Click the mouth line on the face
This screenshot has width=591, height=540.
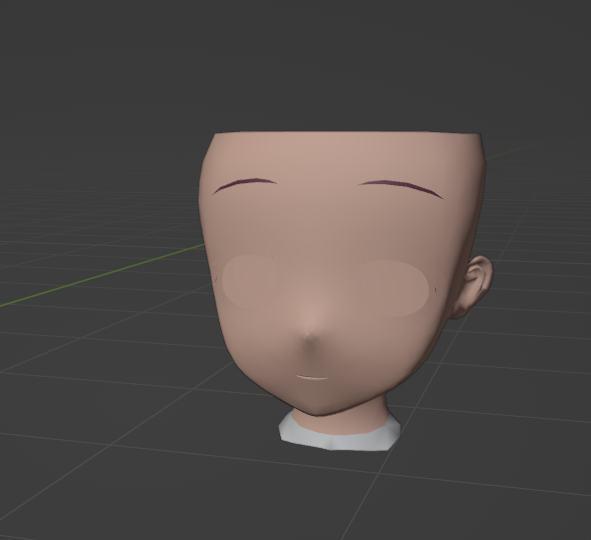[x=312, y=377]
